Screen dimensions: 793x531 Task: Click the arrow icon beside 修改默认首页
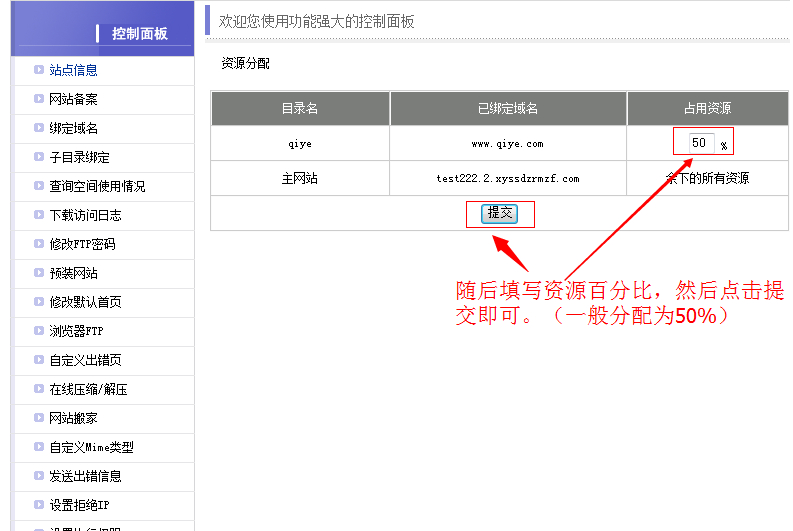(39, 301)
